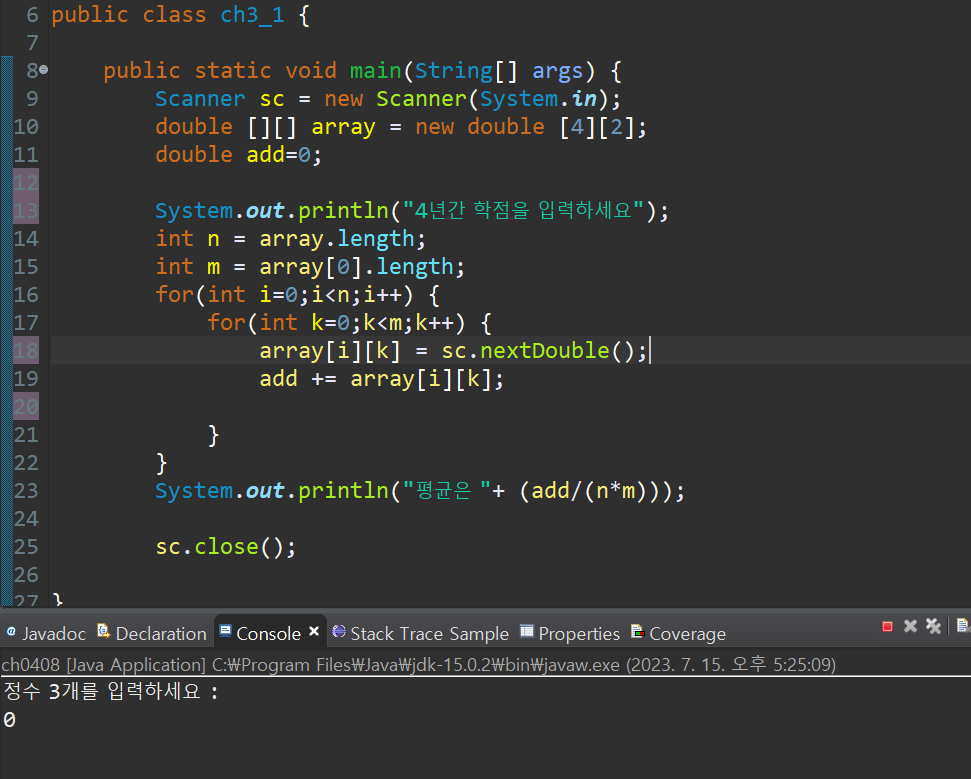Image resolution: width=971 pixels, height=779 pixels.
Task: Click 'array' variable in line 10 declaration
Action: pyautogui.click(x=343, y=127)
